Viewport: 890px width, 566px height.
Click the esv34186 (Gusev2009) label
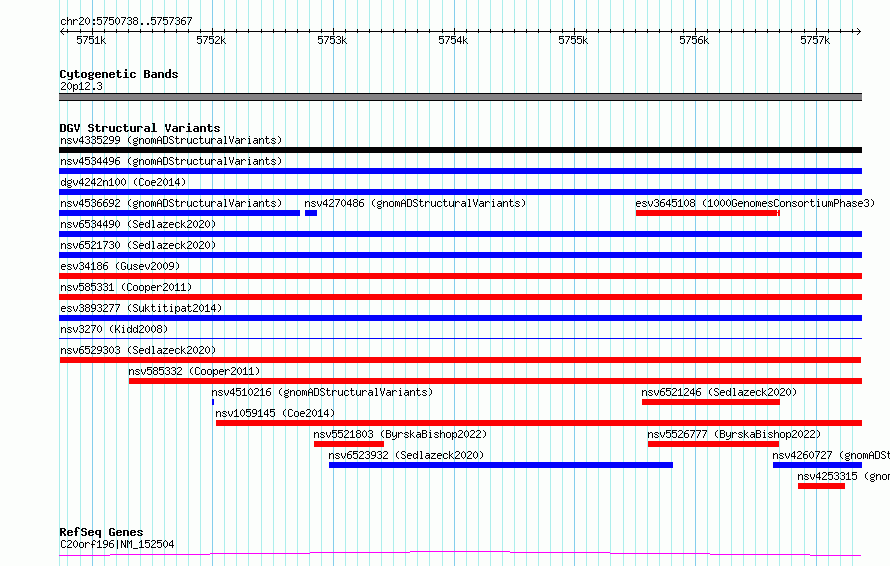(120, 266)
